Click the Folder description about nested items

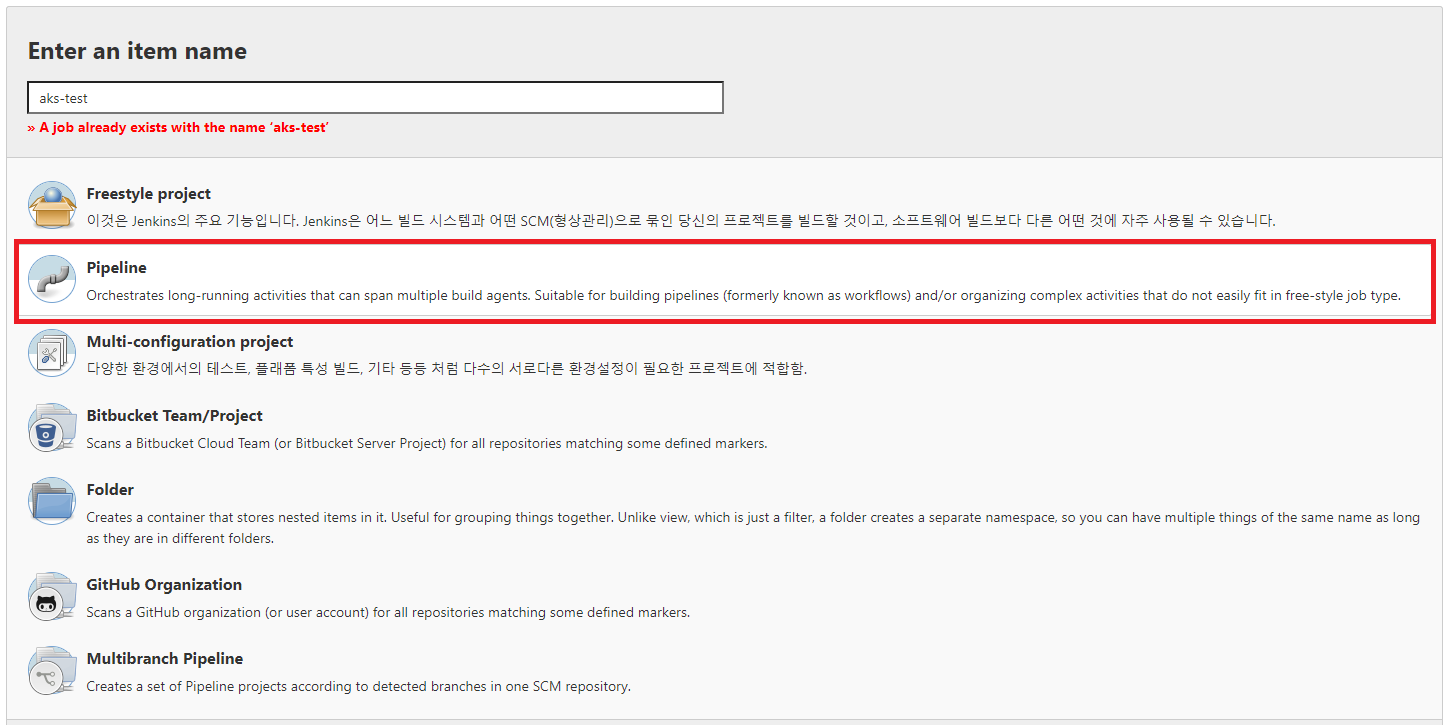753,528
